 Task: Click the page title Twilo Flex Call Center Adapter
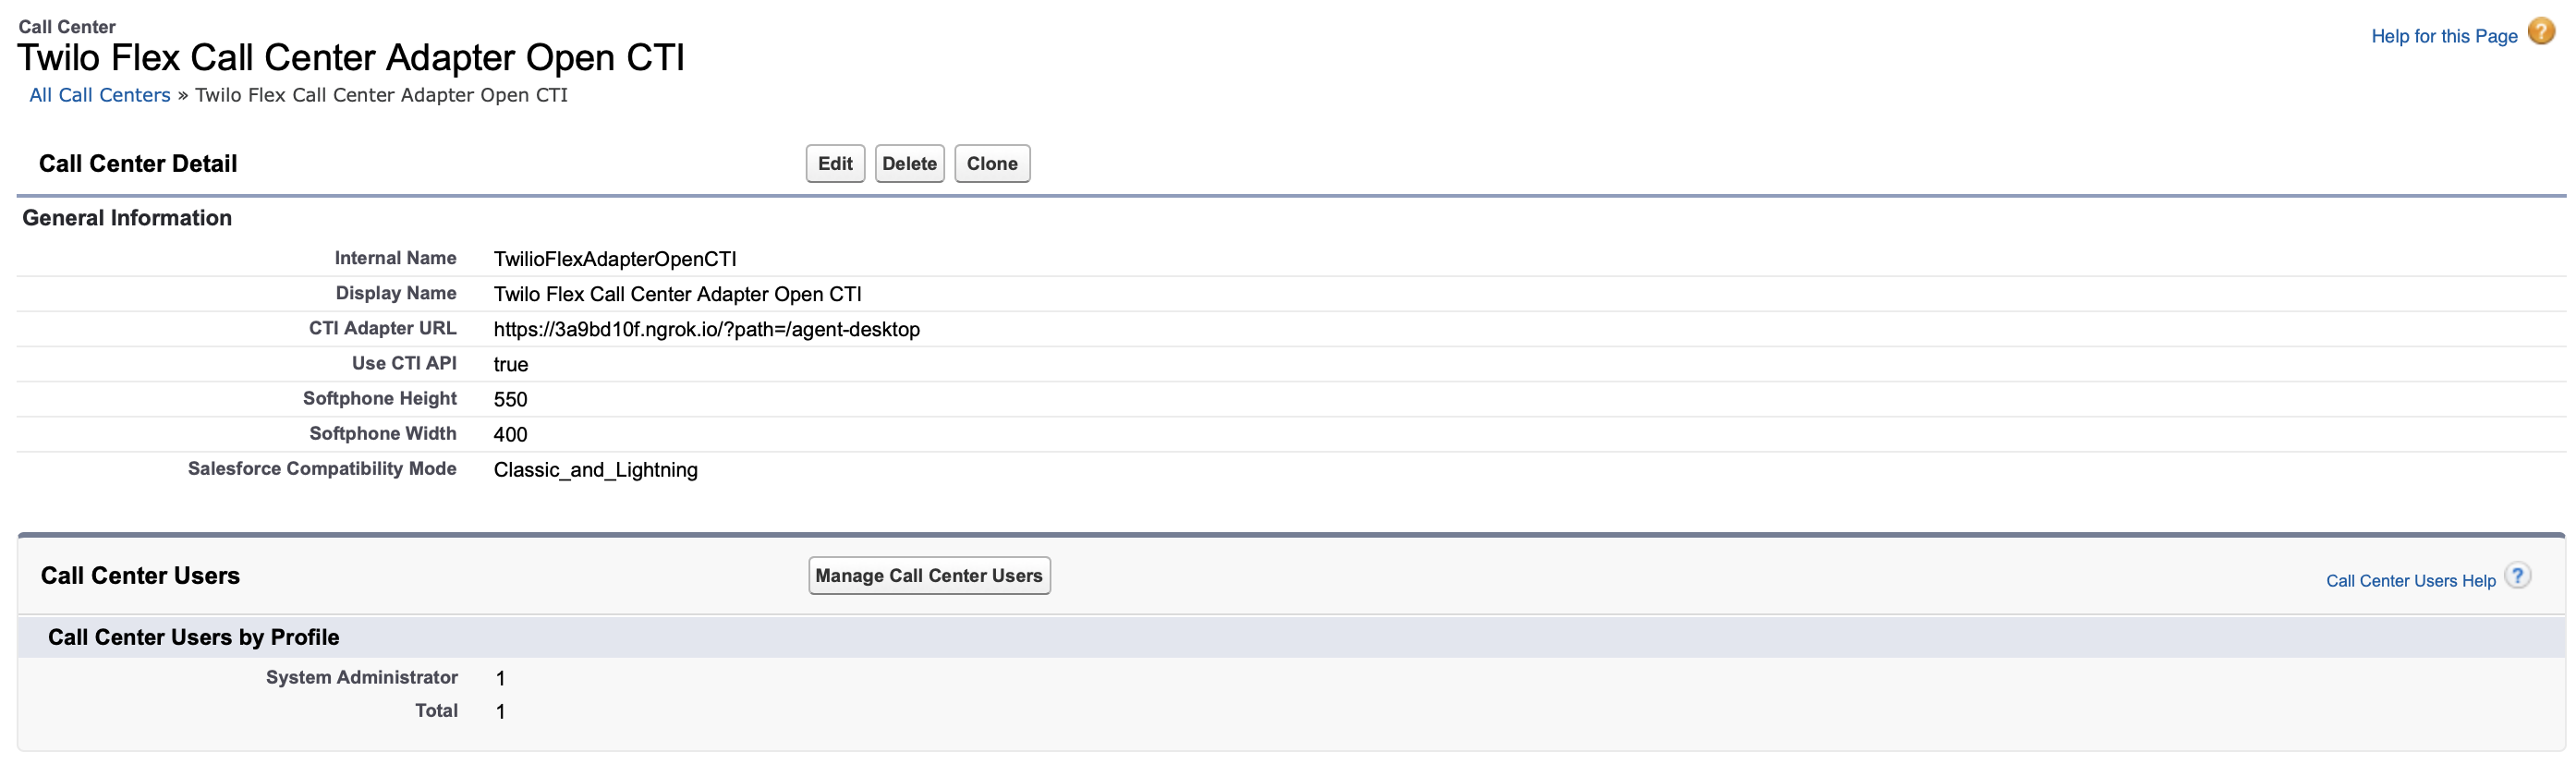coord(350,58)
